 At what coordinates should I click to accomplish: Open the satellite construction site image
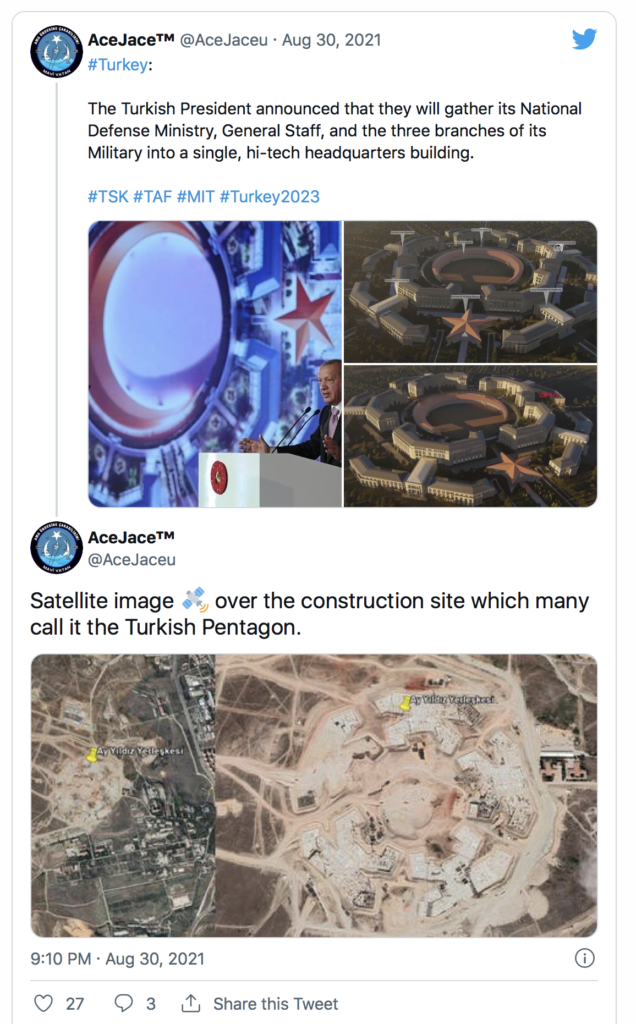[314, 795]
